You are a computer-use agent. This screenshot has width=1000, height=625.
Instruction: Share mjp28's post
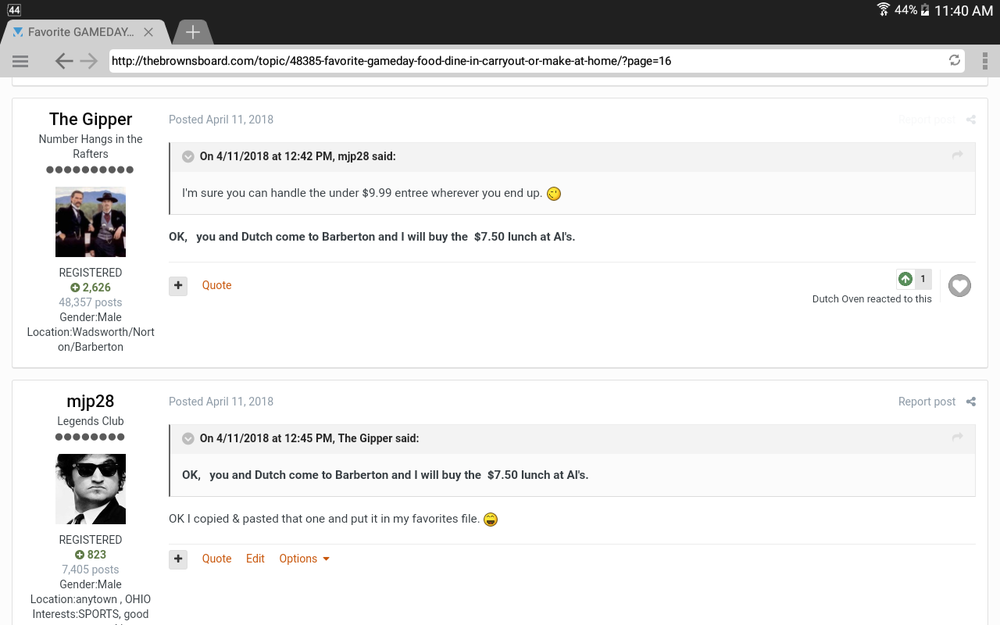(971, 402)
